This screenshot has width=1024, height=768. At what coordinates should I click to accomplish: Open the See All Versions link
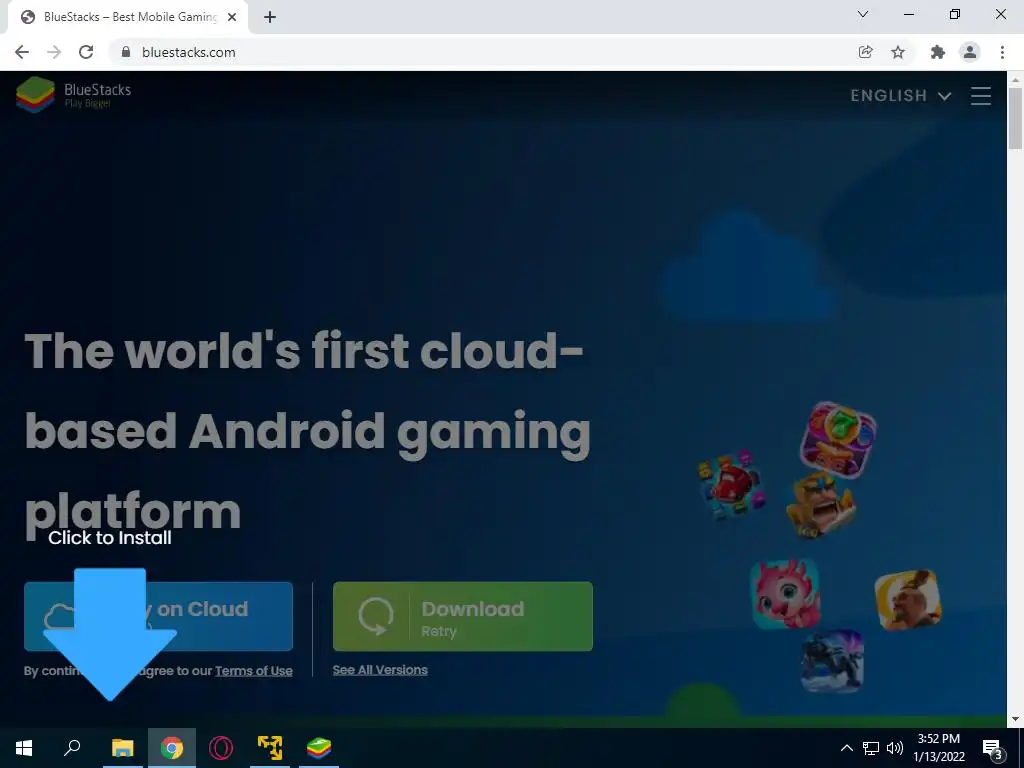coord(380,670)
